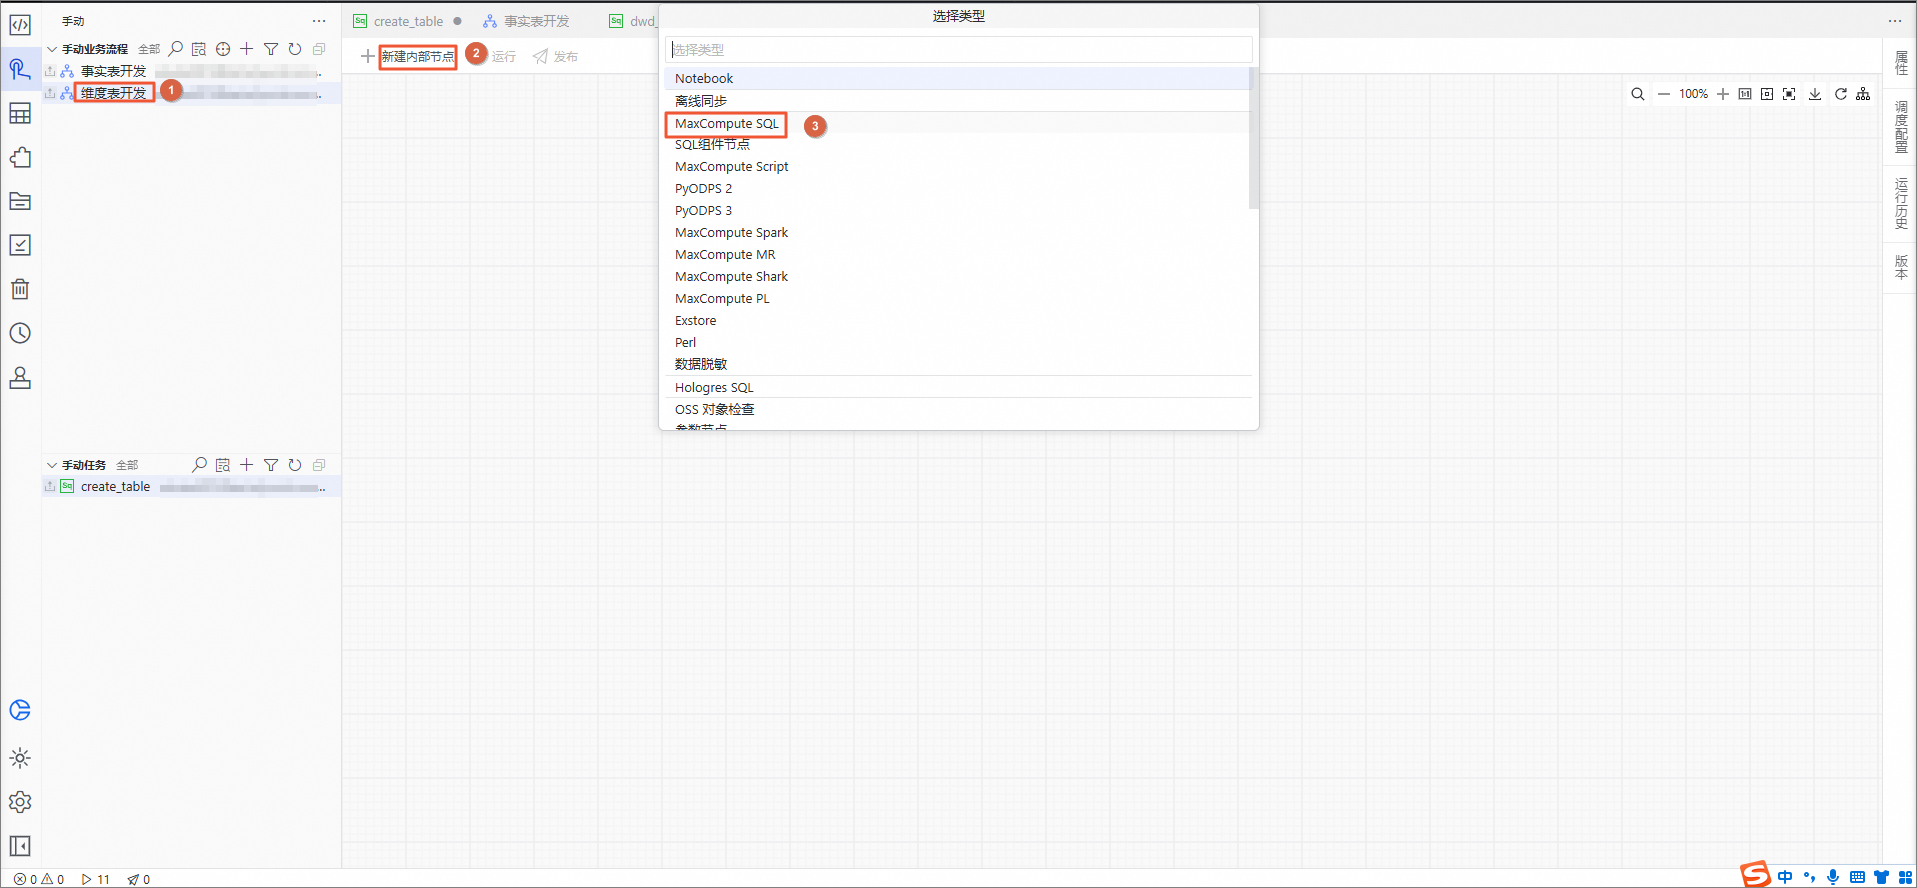Add new item with plus in 手动业务流程 header
The image size is (1917, 888).
tap(247, 48)
